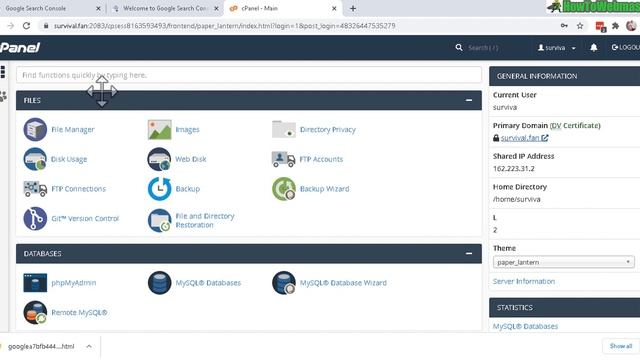Open the Git Version Control icon
The width and height of the screenshot is (640, 360).
tap(35, 219)
